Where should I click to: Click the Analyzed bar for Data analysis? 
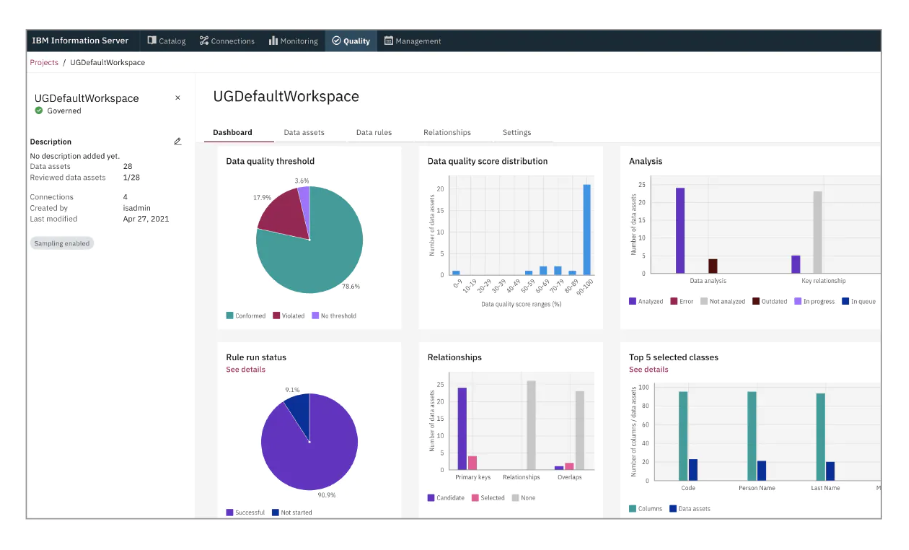(x=680, y=231)
